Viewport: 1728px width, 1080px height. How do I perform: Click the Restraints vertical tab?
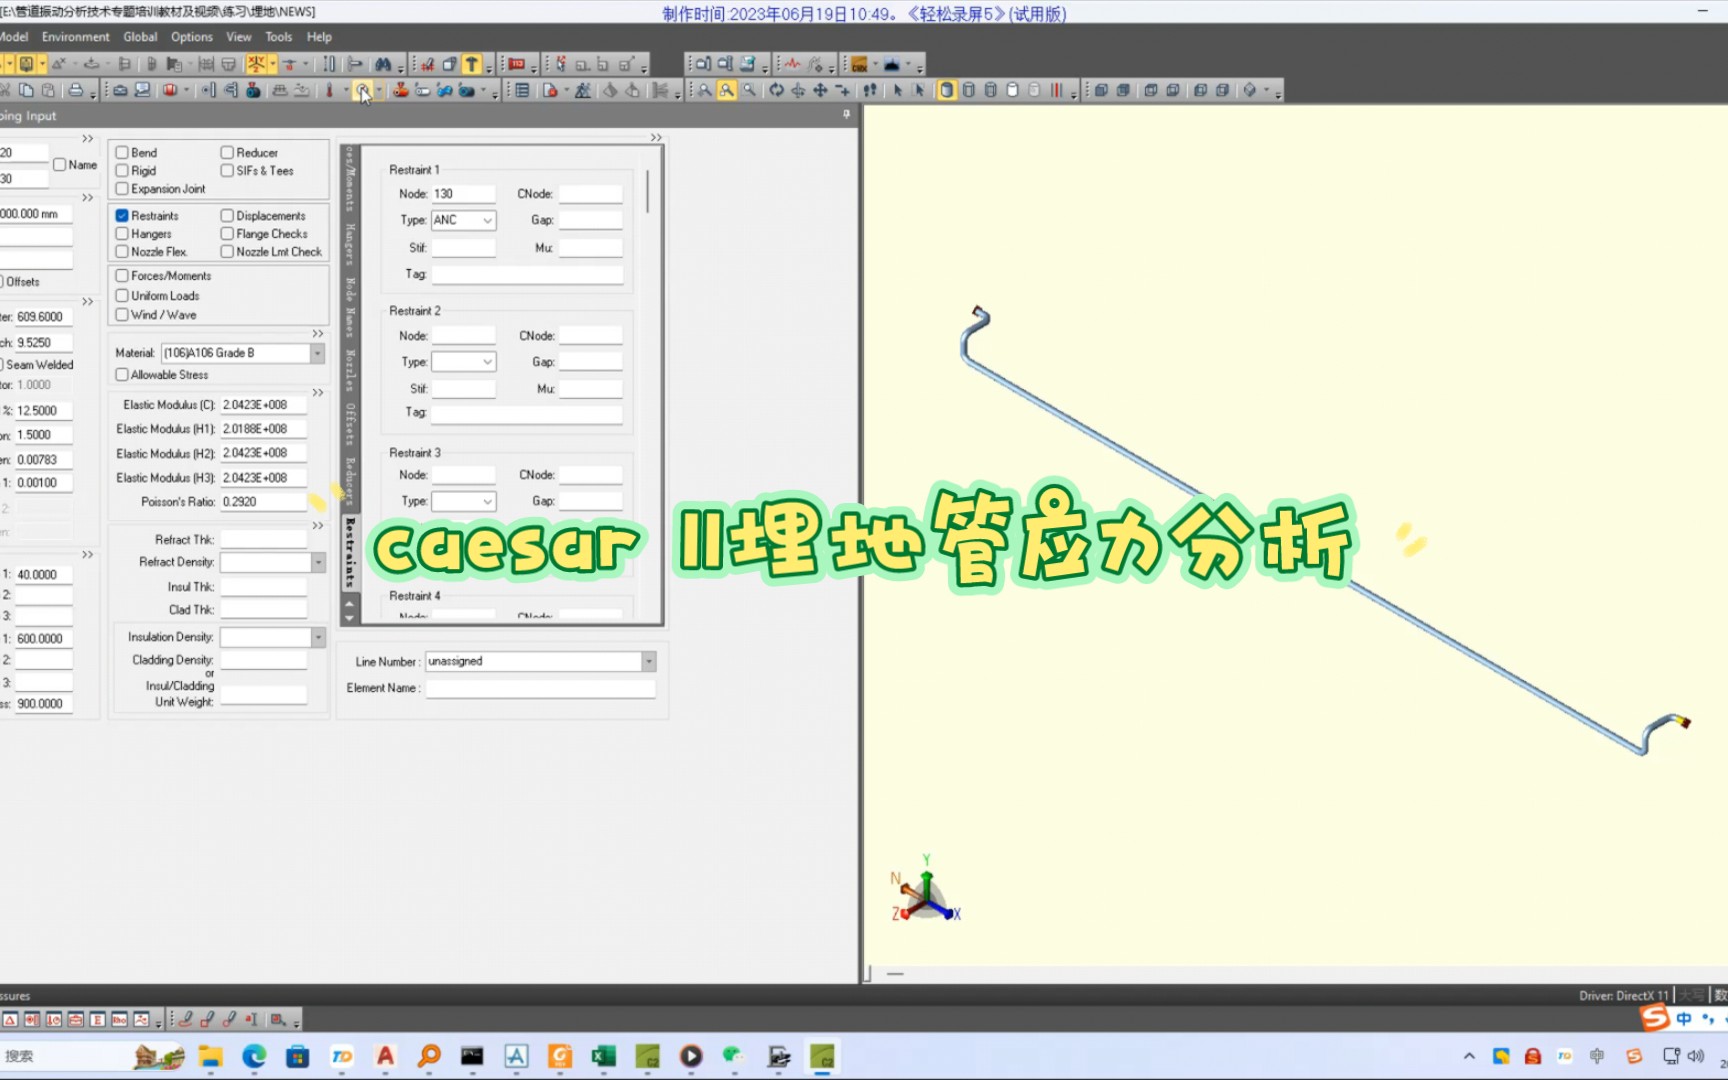350,553
